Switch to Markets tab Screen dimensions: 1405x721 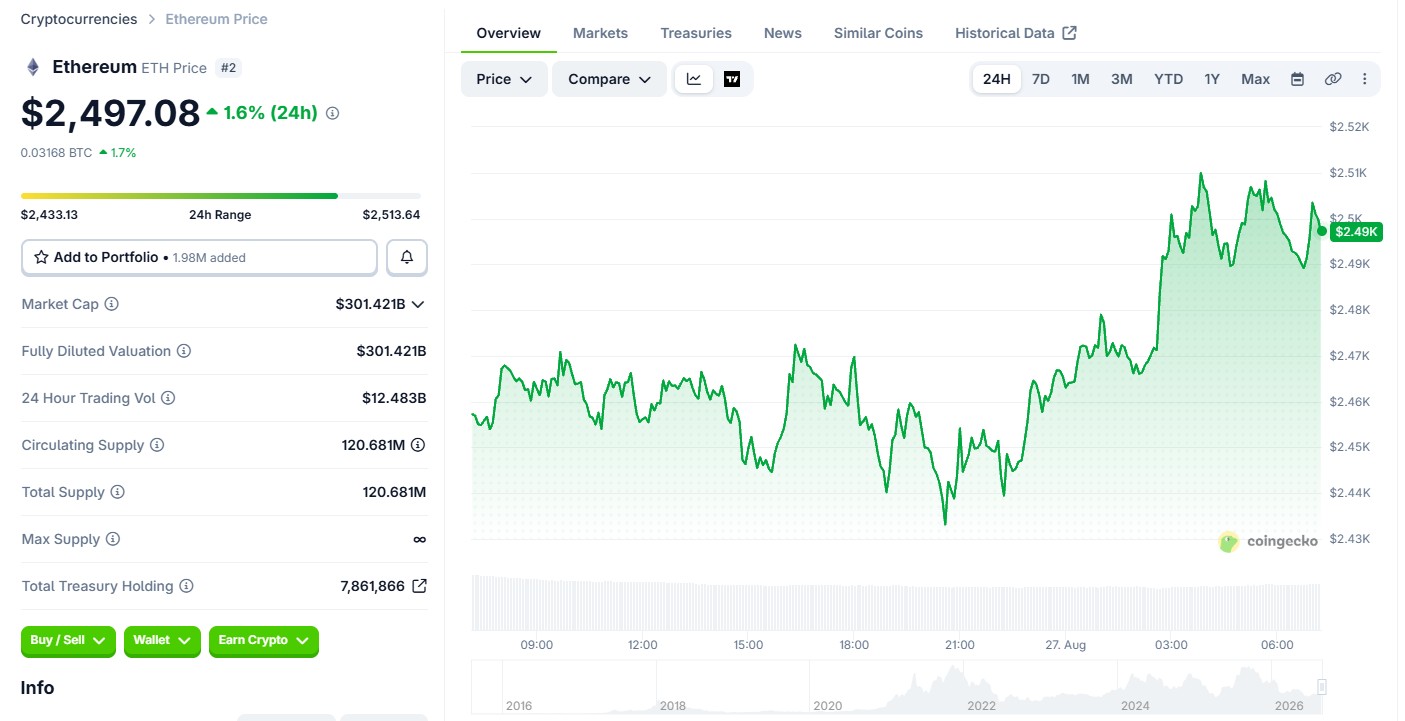[601, 33]
